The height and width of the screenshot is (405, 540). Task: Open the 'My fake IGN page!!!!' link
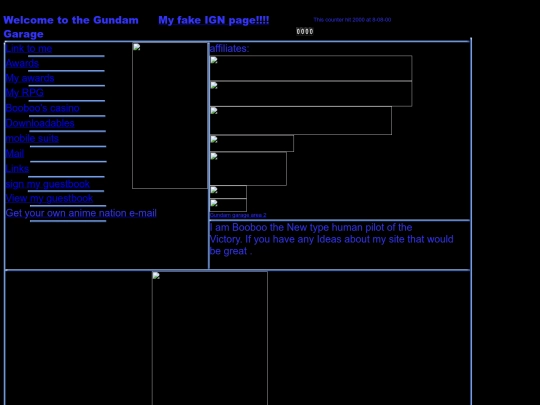coord(214,20)
